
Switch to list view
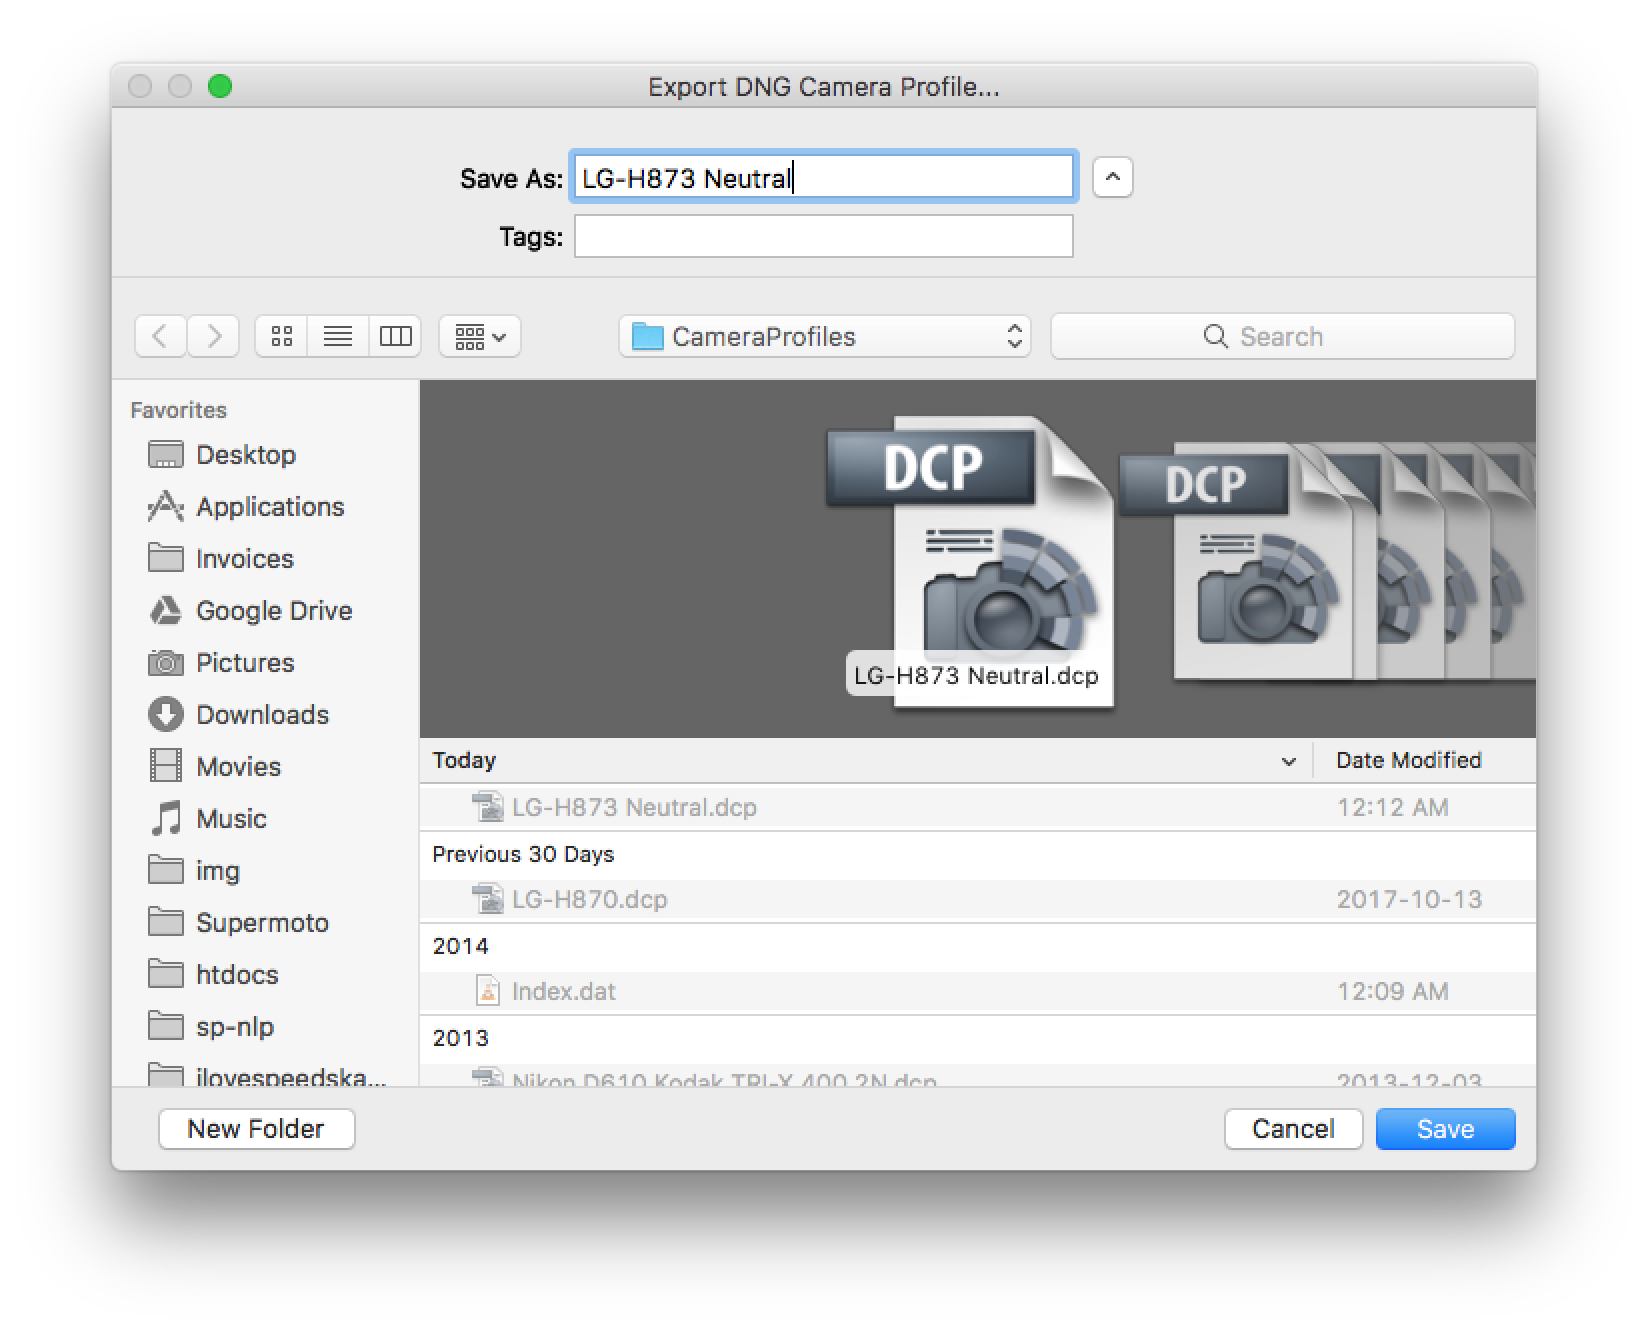click(x=338, y=336)
